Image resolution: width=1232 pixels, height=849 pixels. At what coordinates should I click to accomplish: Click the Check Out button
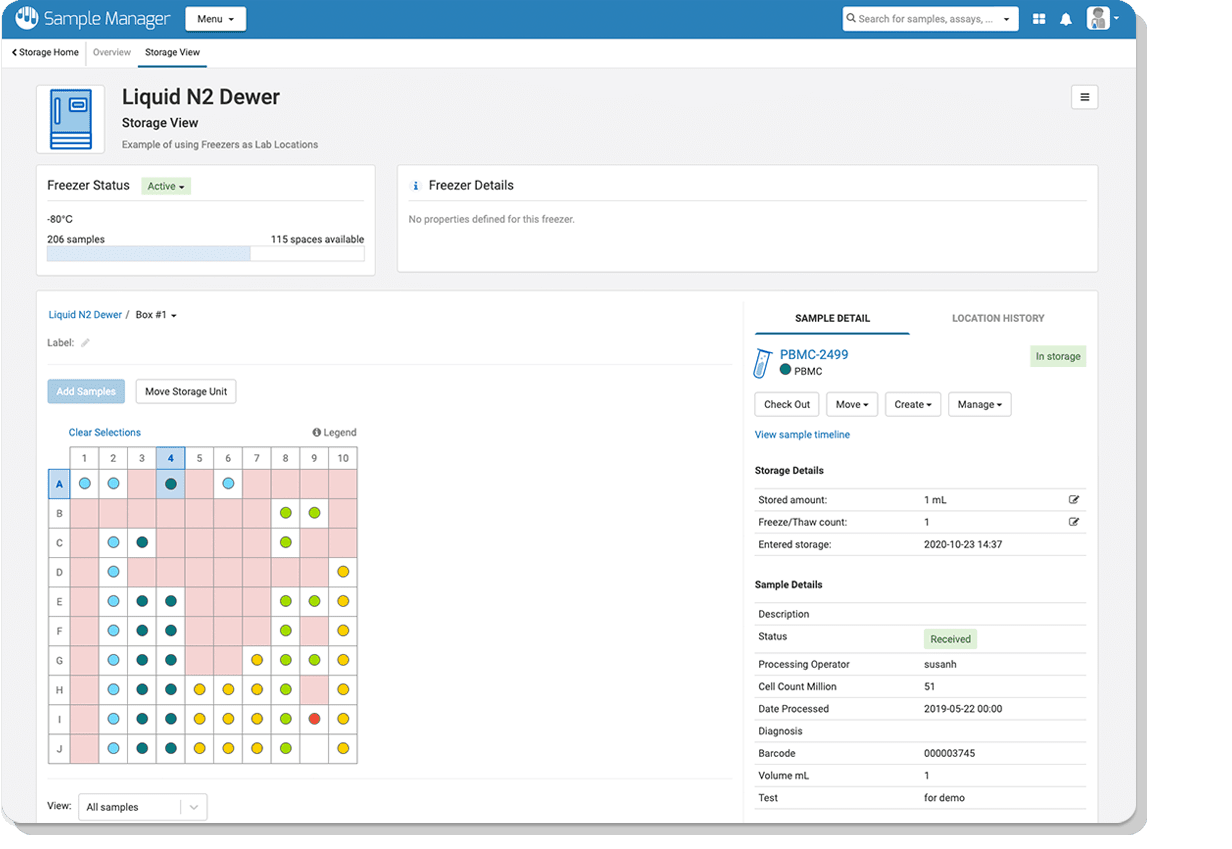coord(786,404)
